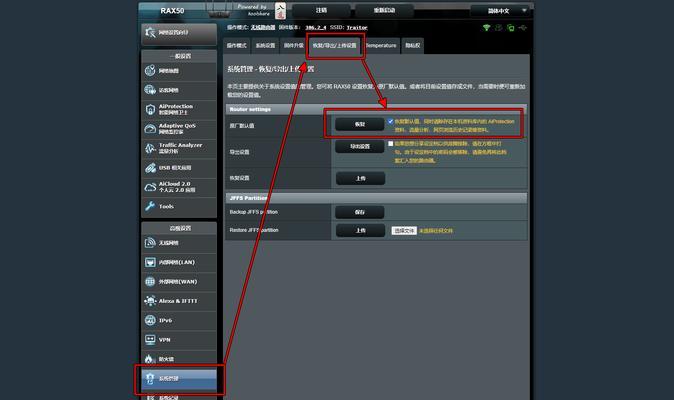Screen dimensions: 674x400
Task: Switch to the Firmware Upgrade tab
Action: click(x=294, y=46)
